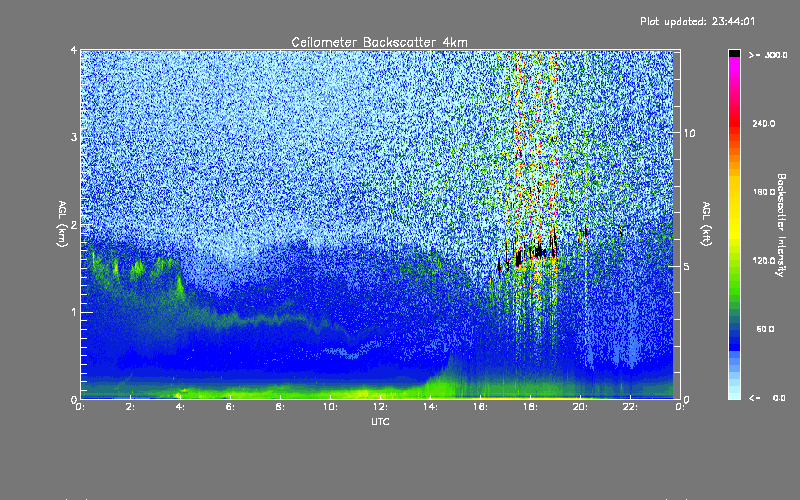800x500 pixels.
Task: Click the "4:" UTC tick label
Action: tap(181, 407)
